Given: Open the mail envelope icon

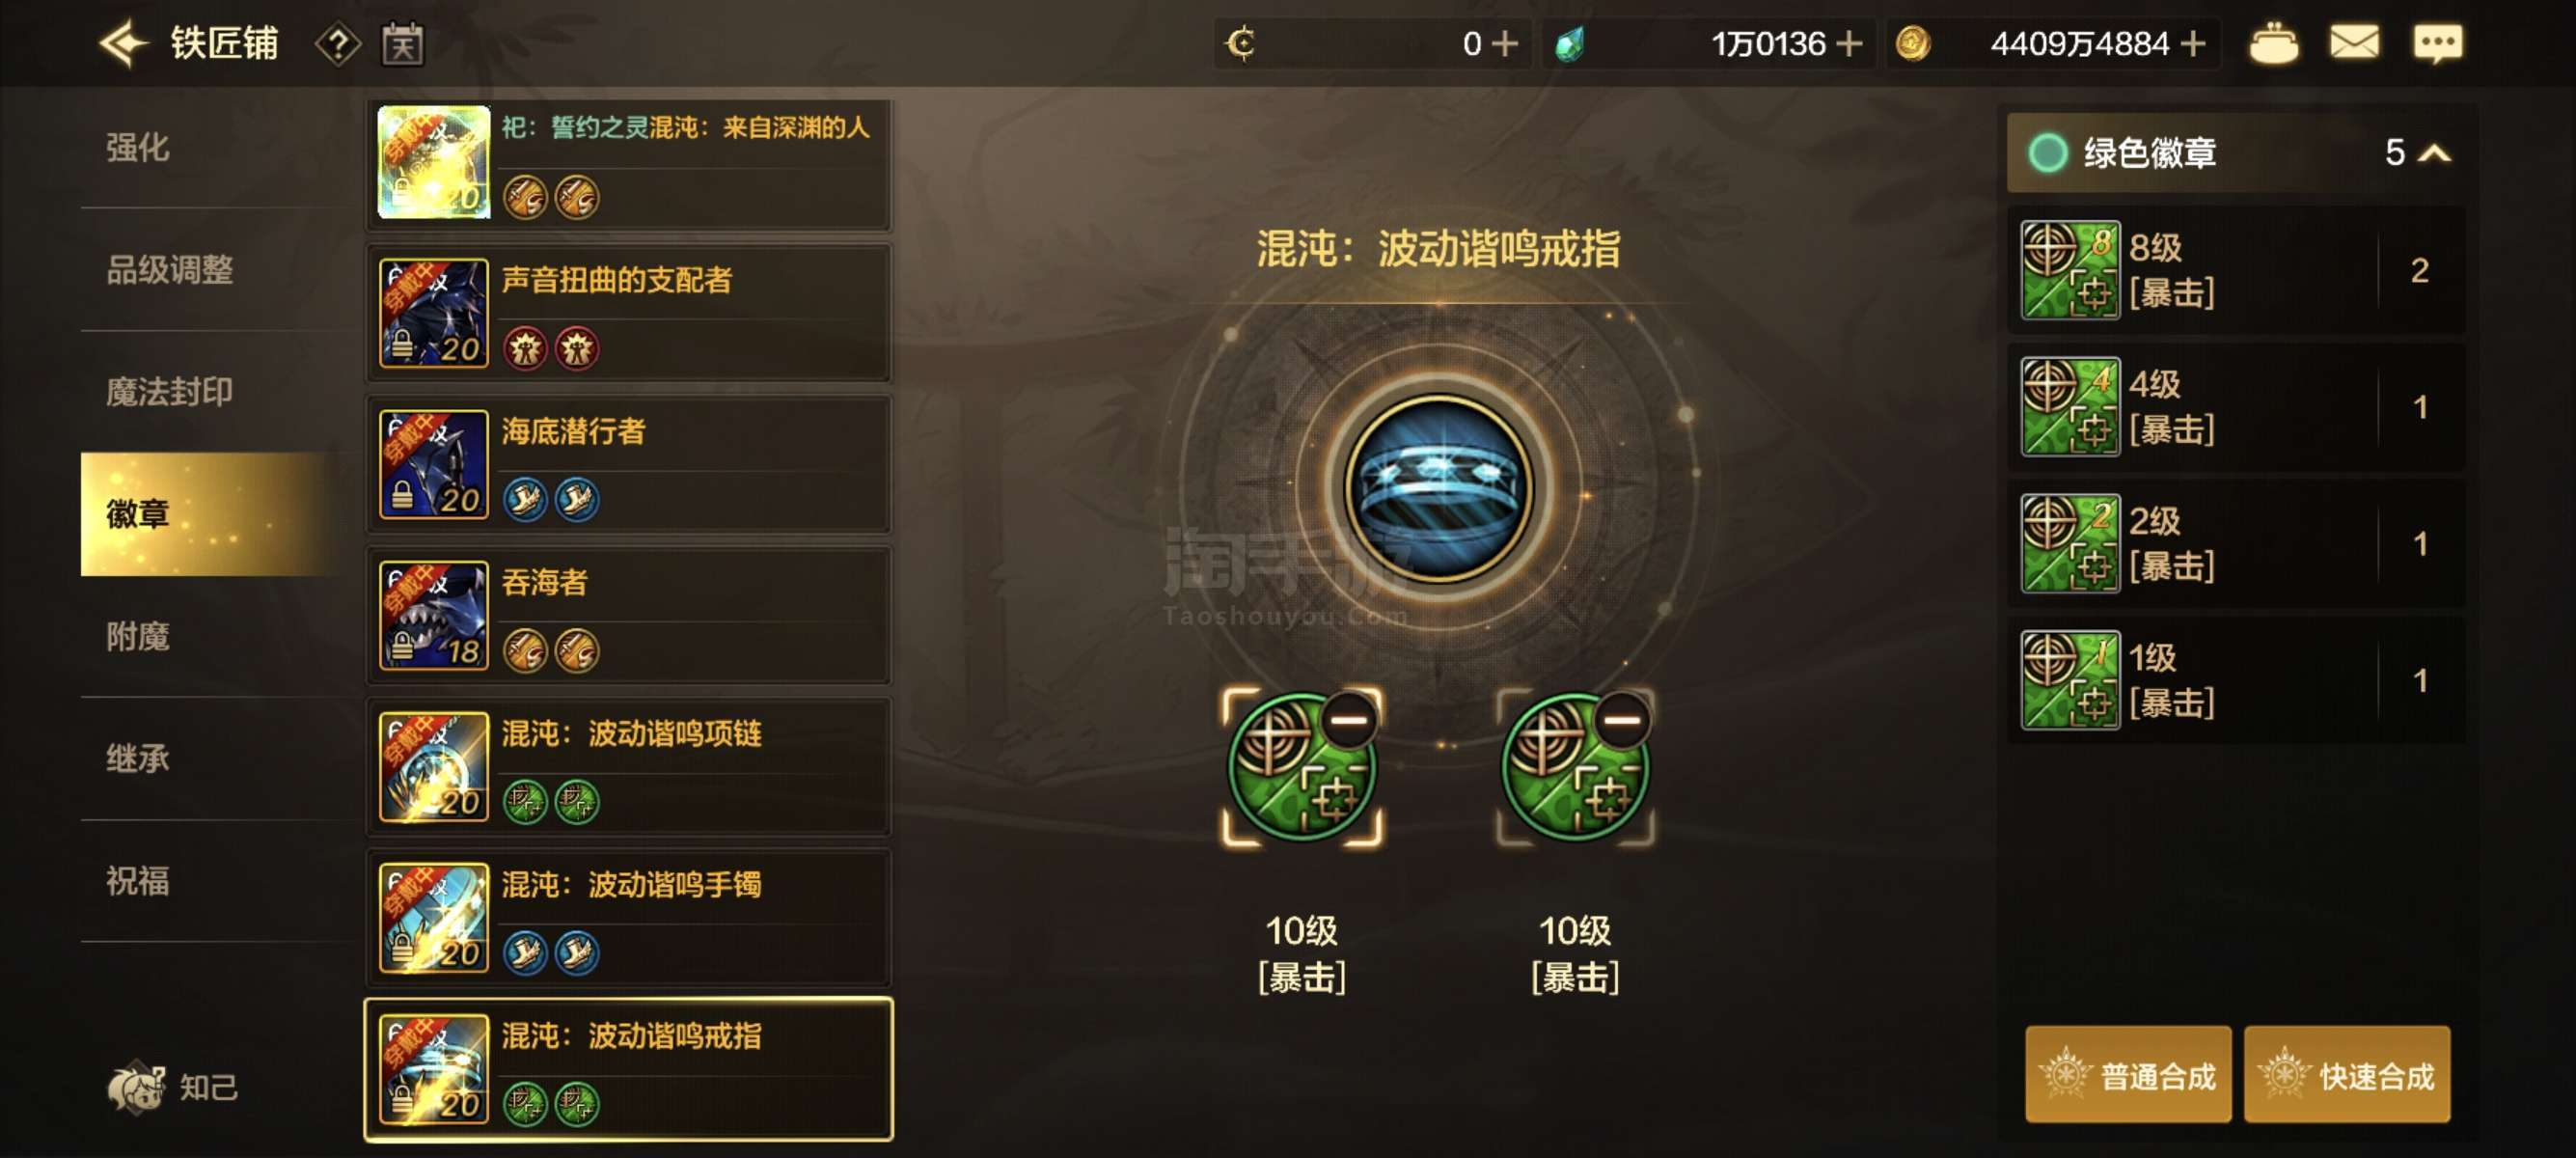Looking at the screenshot, I should point(2354,43).
